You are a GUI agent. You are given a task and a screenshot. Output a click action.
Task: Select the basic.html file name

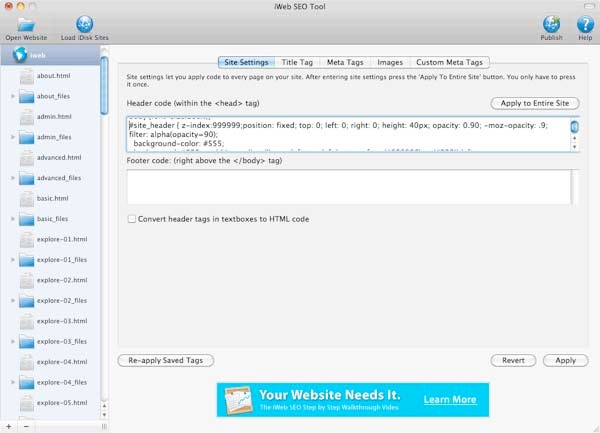52,199
